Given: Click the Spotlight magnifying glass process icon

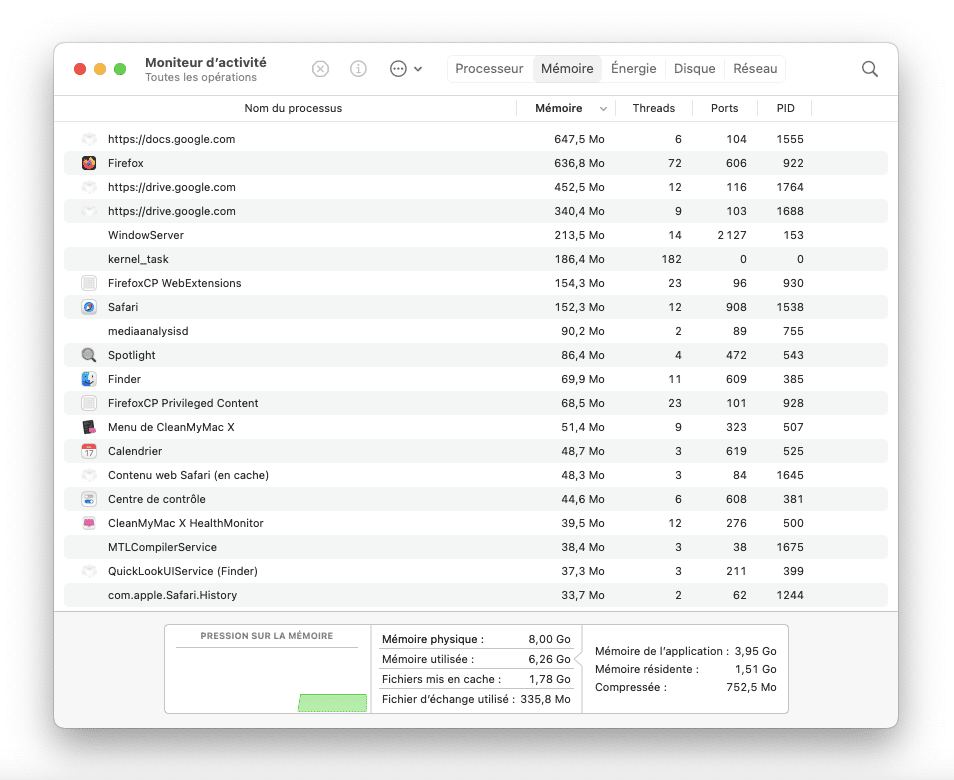Looking at the screenshot, I should coord(89,355).
